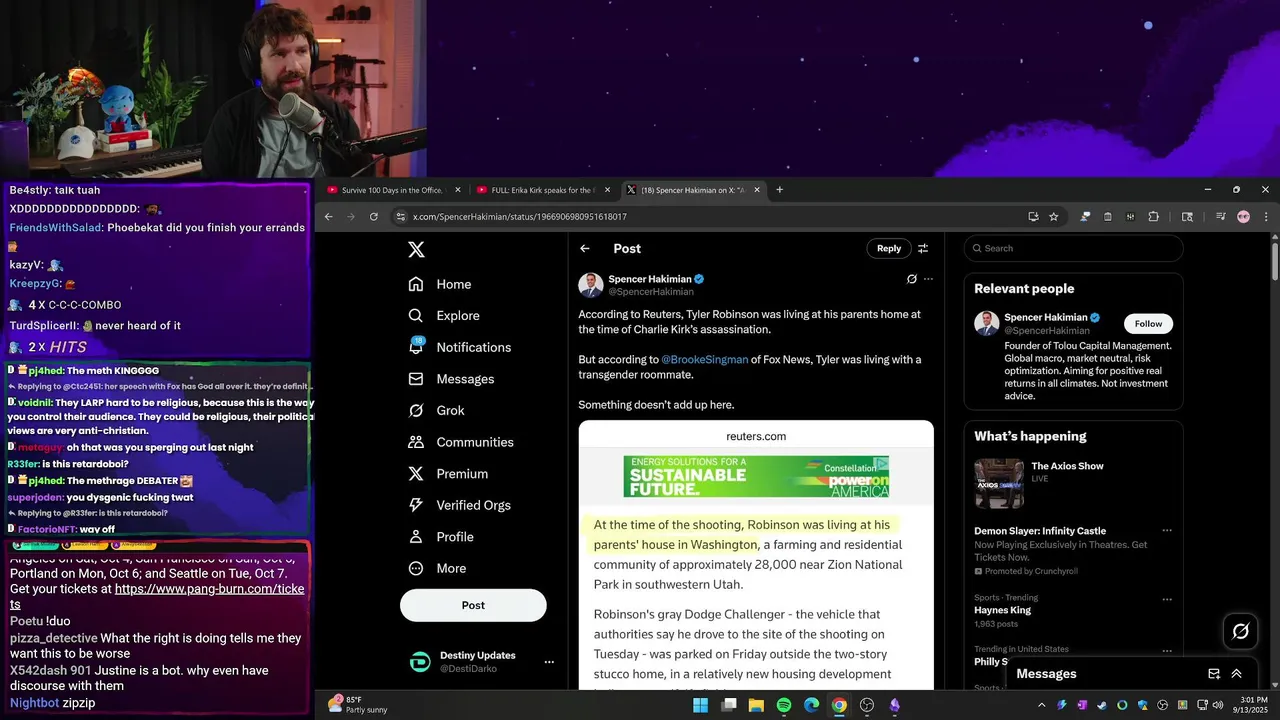Click the reuters.com embedded screenshot image

(756, 555)
